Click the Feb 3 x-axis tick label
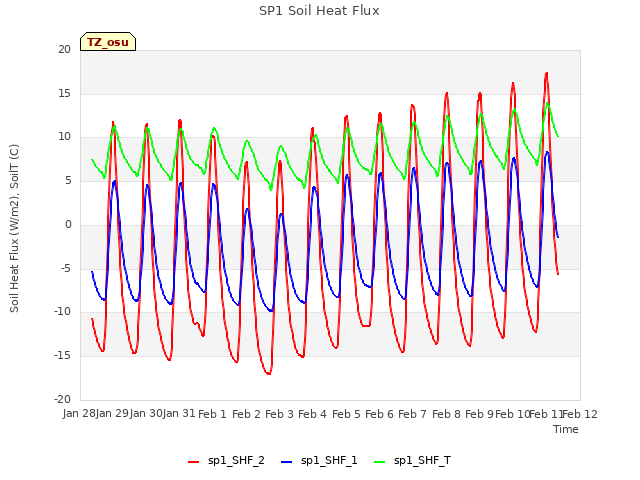The height and width of the screenshot is (480, 640). (x=279, y=414)
